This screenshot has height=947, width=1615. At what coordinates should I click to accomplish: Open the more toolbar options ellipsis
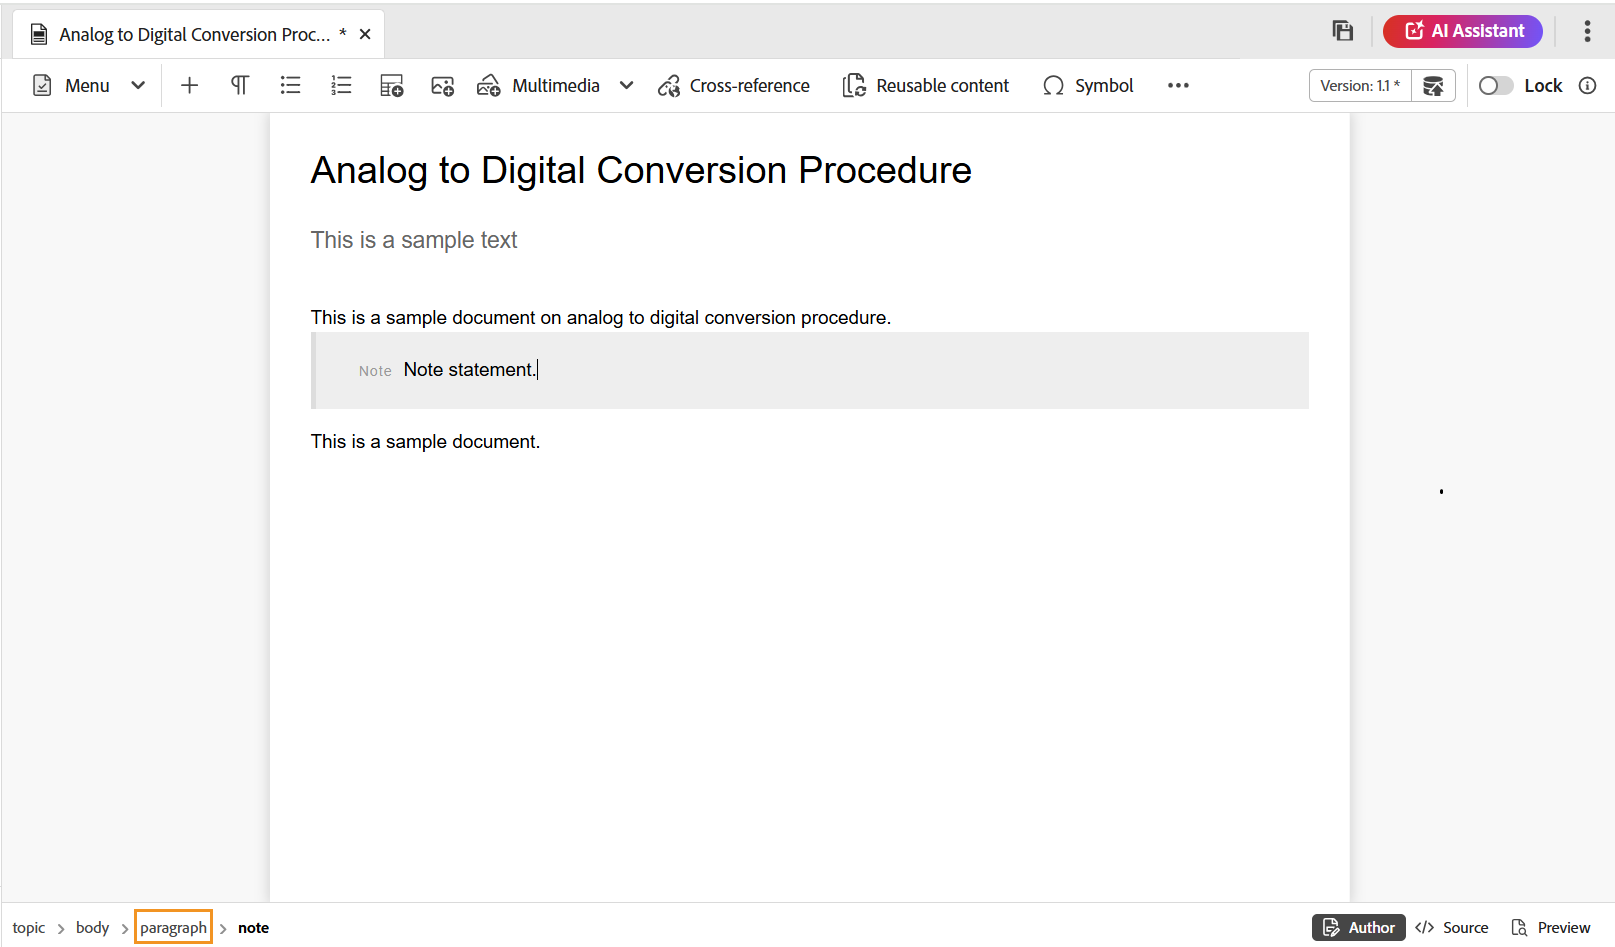click(x=1178, y=86)
